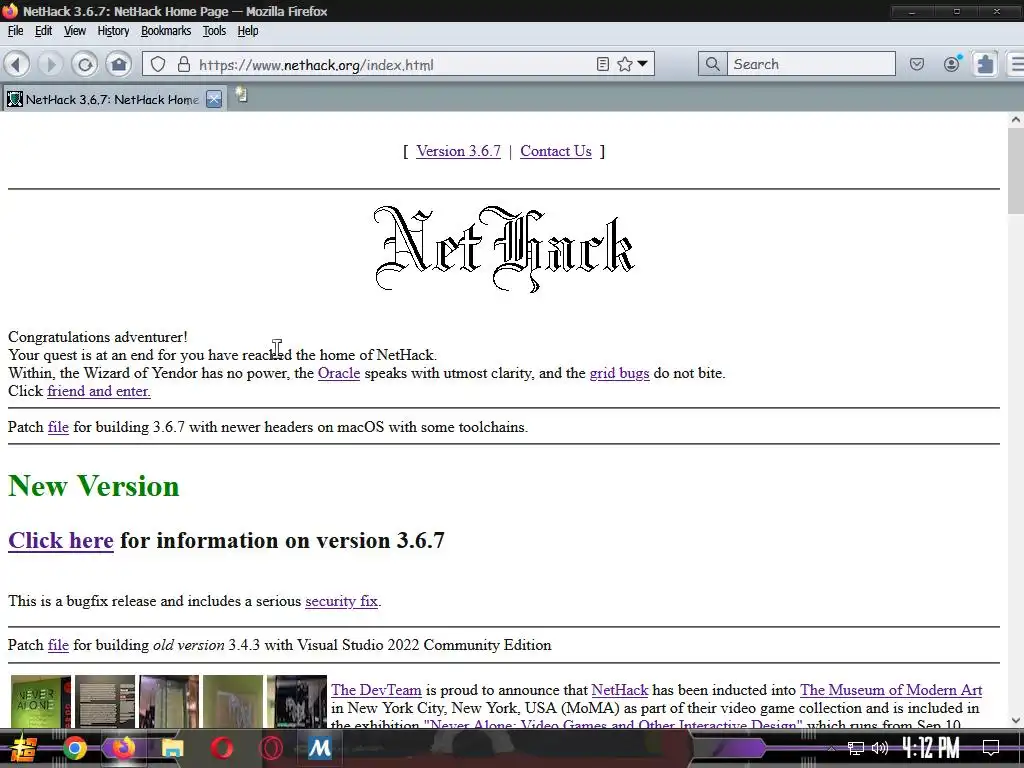Open the Bookmarks menu
Screen dimensions: 1024x768
coord(166,31)
